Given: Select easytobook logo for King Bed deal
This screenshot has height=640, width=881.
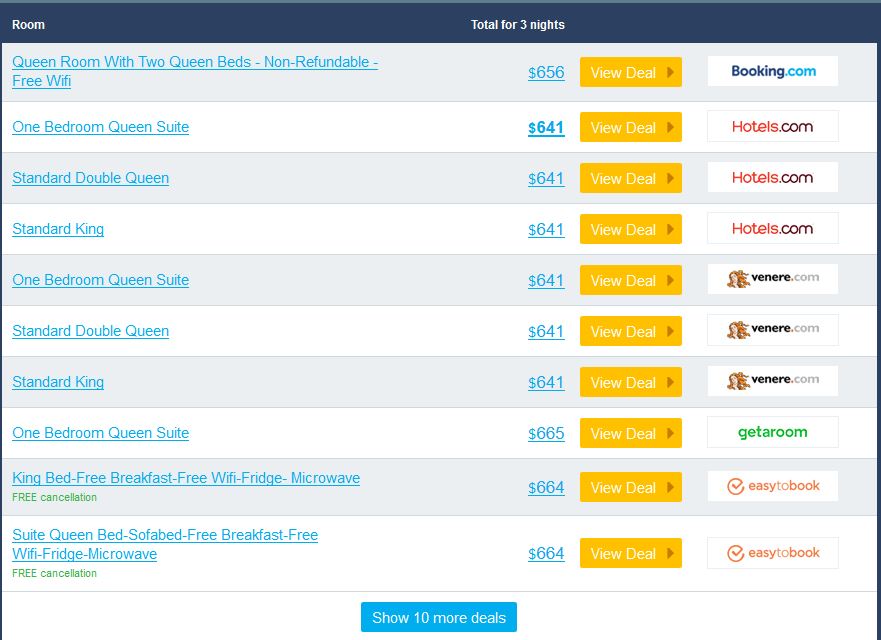Looking at the screenshot, I should [772, 486].
